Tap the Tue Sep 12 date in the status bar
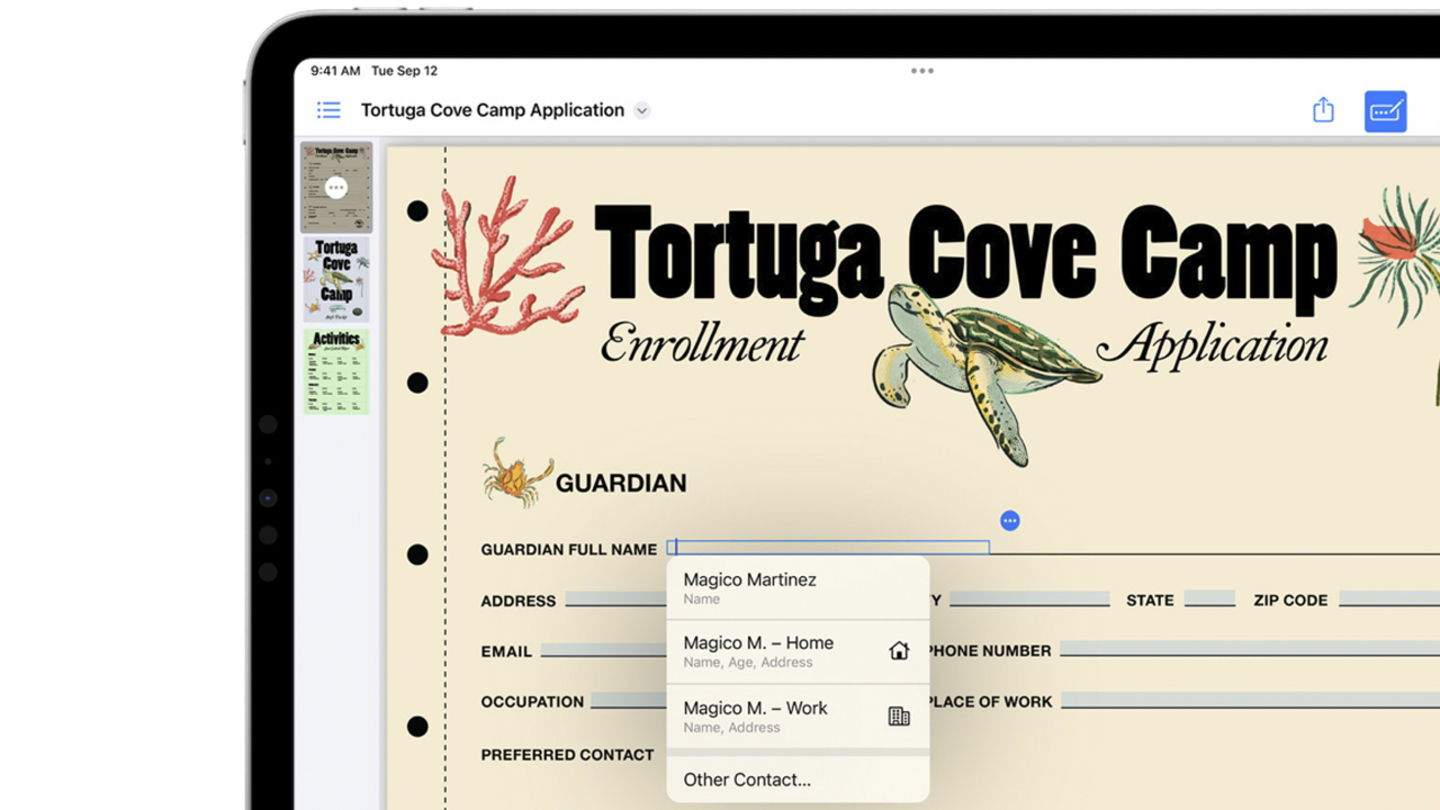This screenshot has width=1440, height=810. (406, 70)
